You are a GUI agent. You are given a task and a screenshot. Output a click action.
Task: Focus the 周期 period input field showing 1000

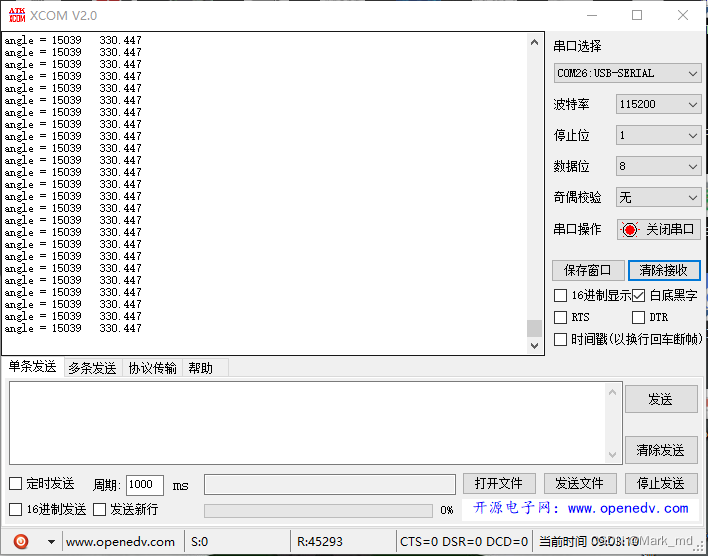[x=144, y=485]
